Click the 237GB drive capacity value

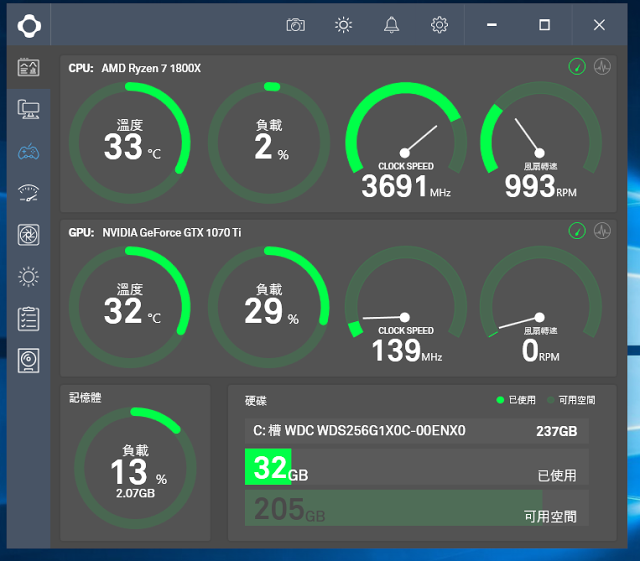(x=556, y=431)
